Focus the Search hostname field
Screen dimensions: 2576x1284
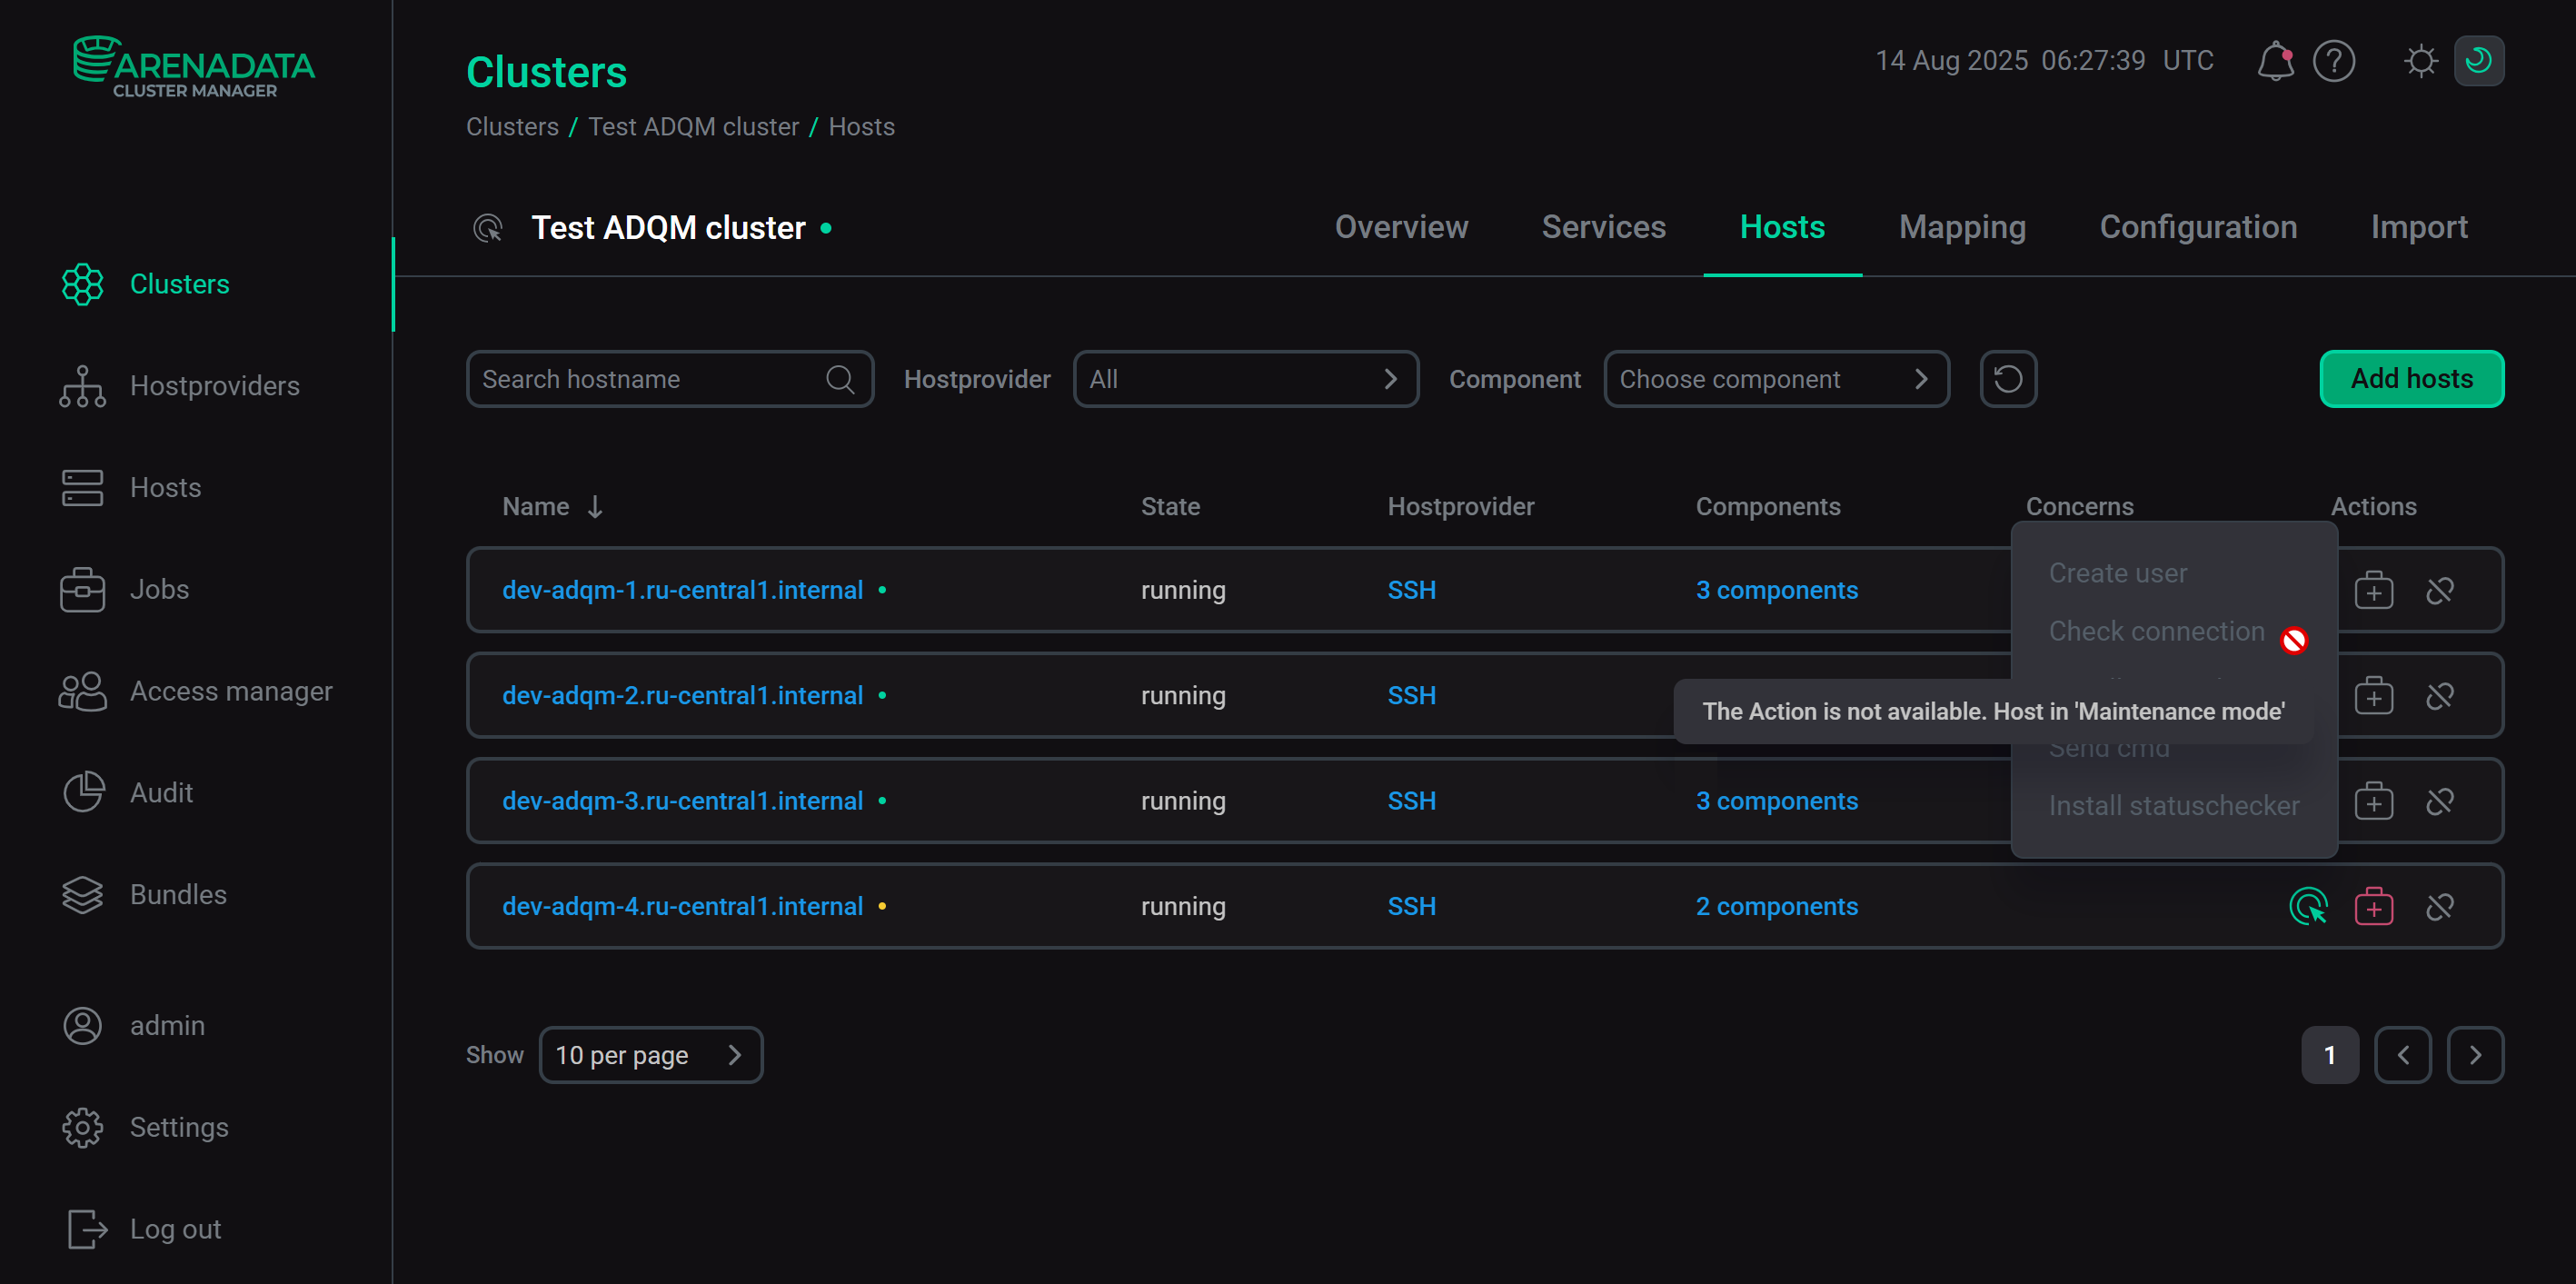[x=670, y=379]
